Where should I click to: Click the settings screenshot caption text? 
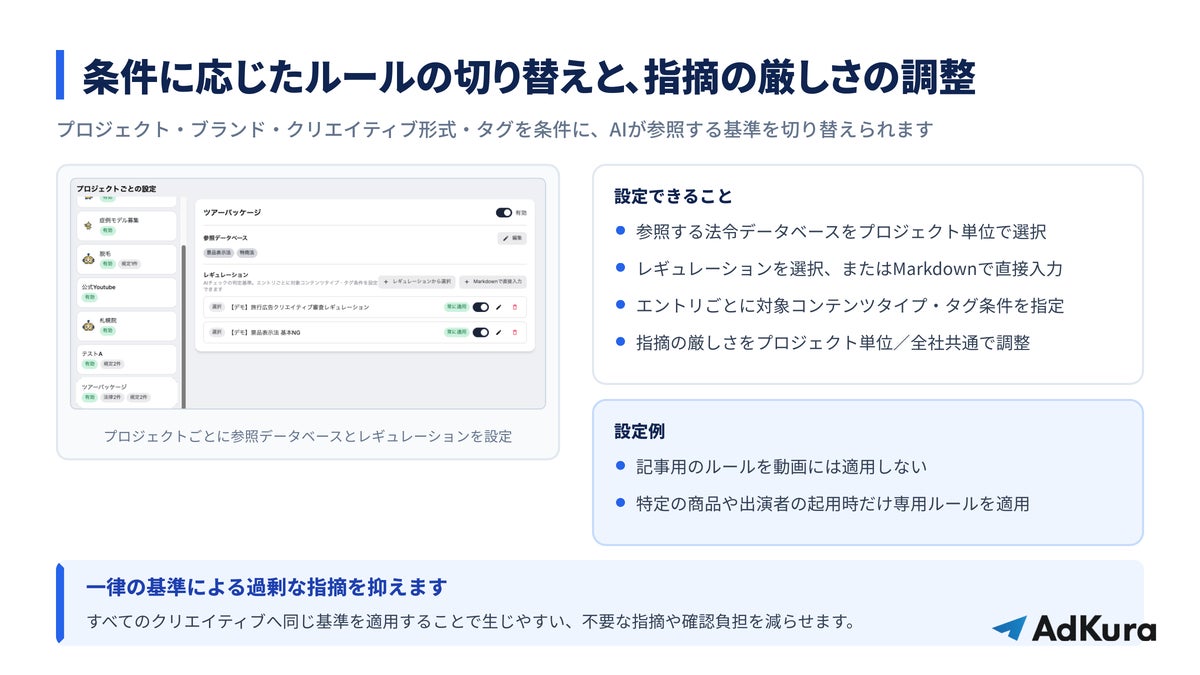click(308, 436)
